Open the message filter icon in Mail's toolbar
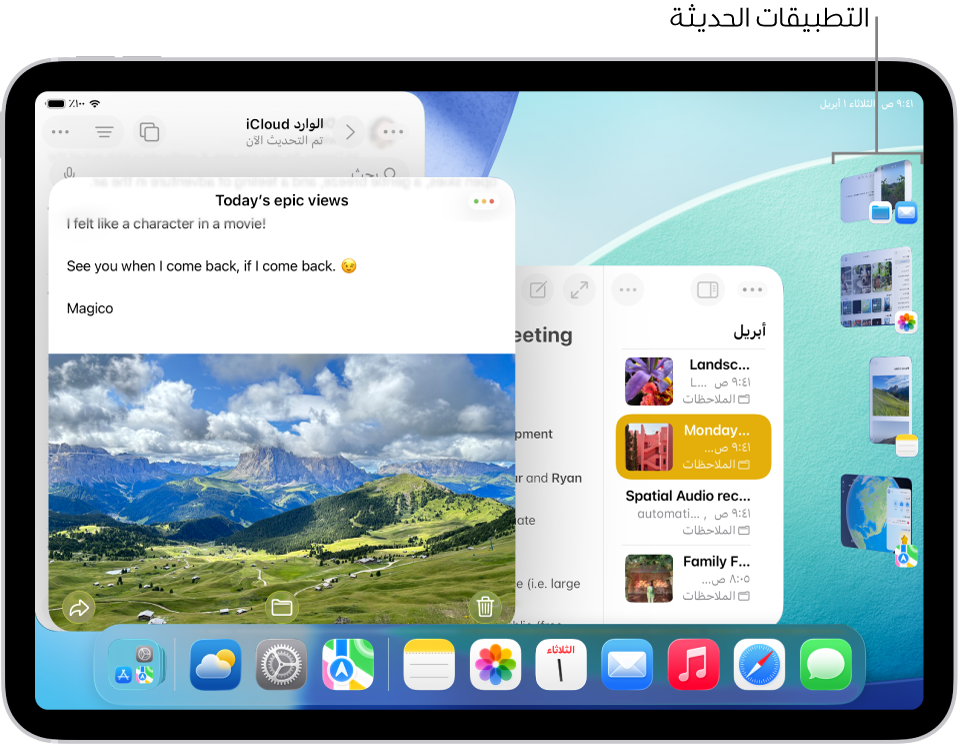 (x=104, y=131)
